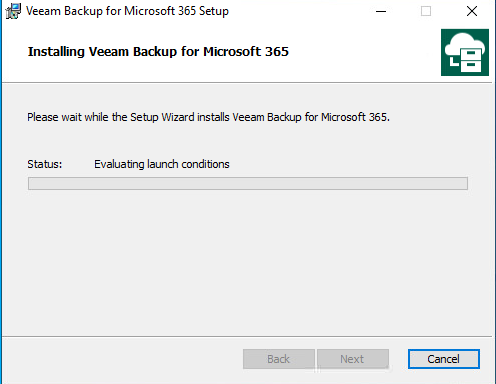496x384 pixels.
Task: Click the 'Veeam Backup for Microsoft 365 Setup' title
Action: pos(127,11)
